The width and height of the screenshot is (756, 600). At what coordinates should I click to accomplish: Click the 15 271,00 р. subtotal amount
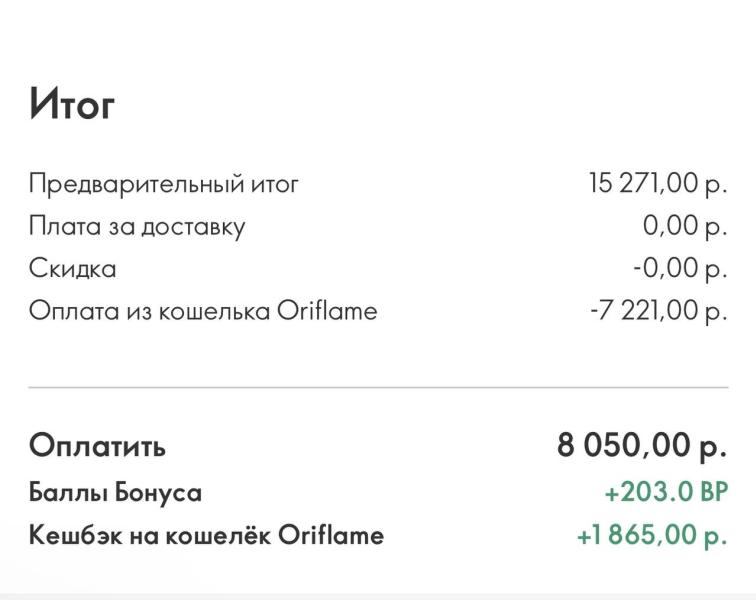click(657, 184)
